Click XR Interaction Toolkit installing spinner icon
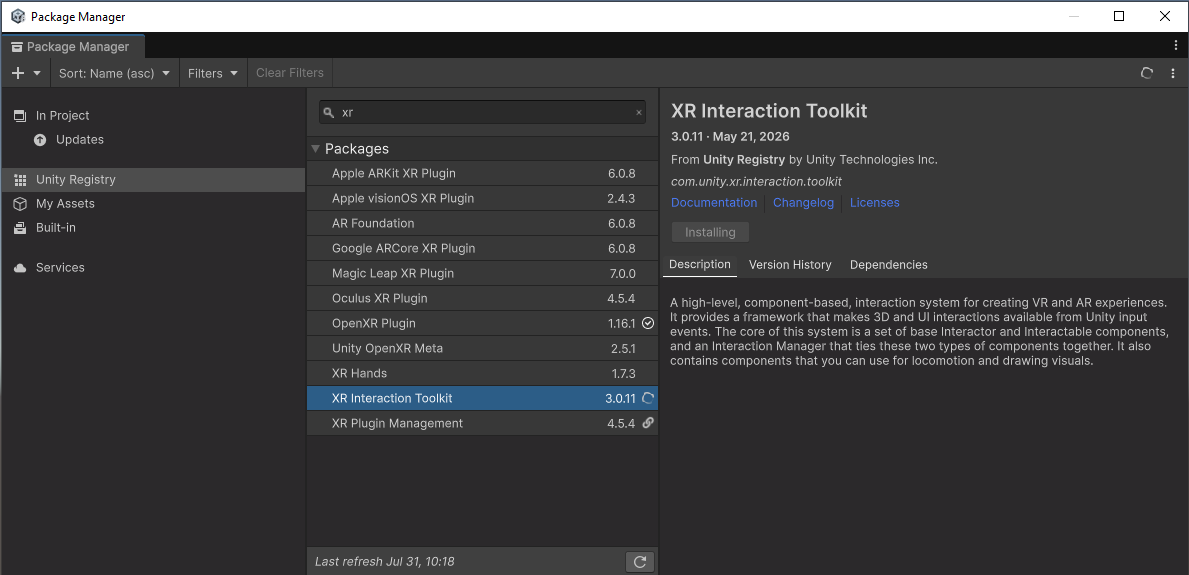1189x575 pixels. point(648,398)
